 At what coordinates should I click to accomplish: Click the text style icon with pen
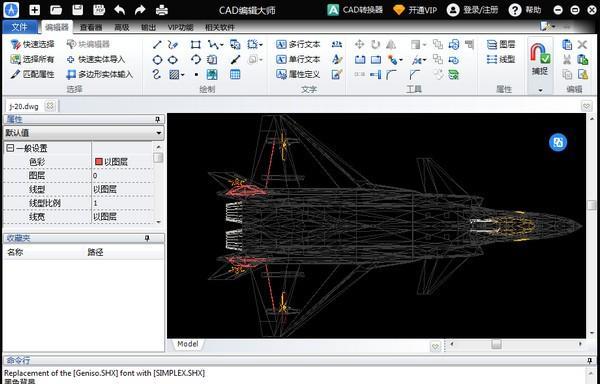[337, 59]
